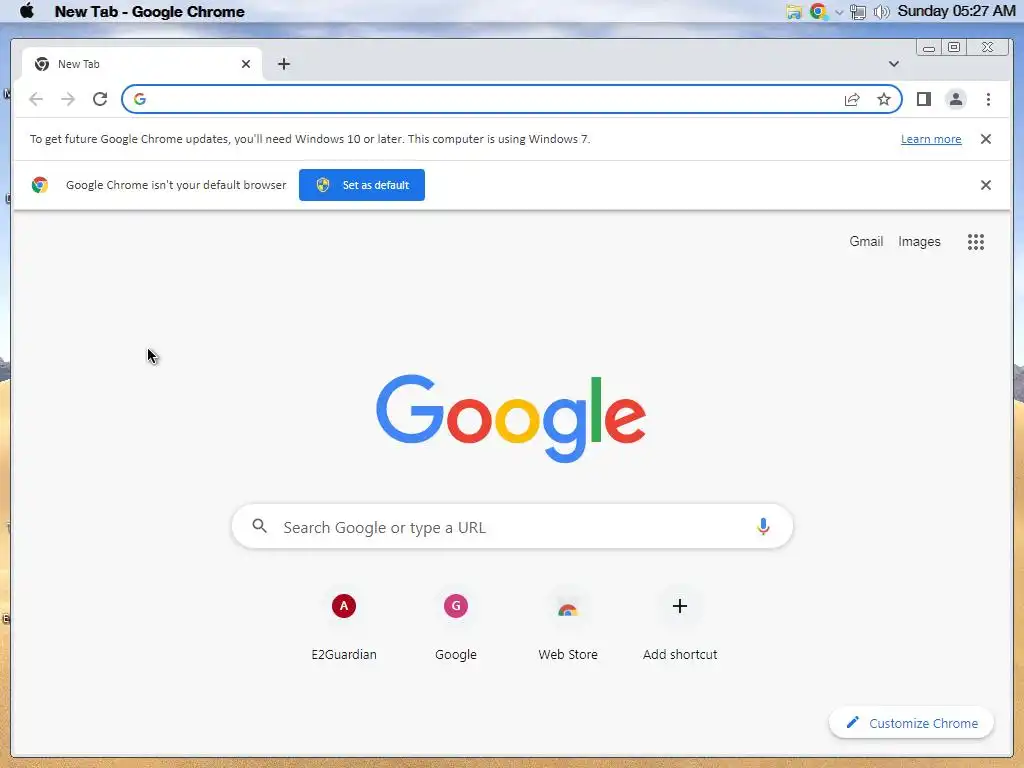The height and width of the screenshot is (768, 1024).
Task: Expand the hidden tray icons chevron
Action: pyautogui.click(x=839, y=12)
